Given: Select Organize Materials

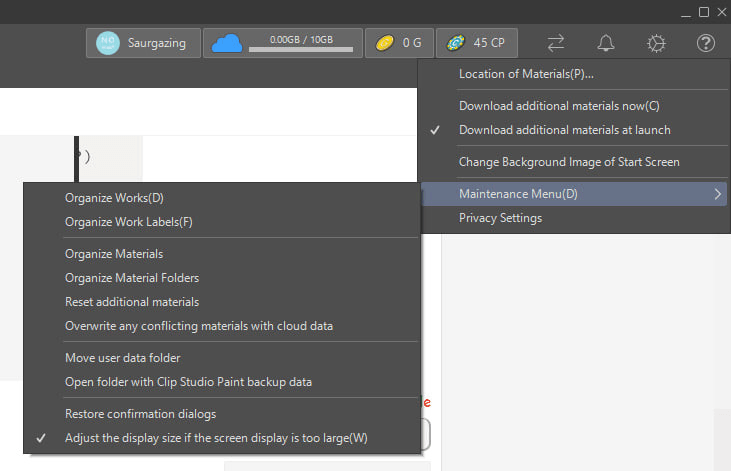Looking at the screenshot, I should tap(222, 254).
